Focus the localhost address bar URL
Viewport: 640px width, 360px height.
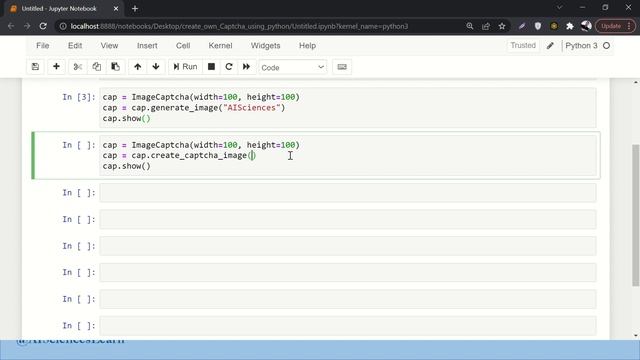tap(239, 26)
